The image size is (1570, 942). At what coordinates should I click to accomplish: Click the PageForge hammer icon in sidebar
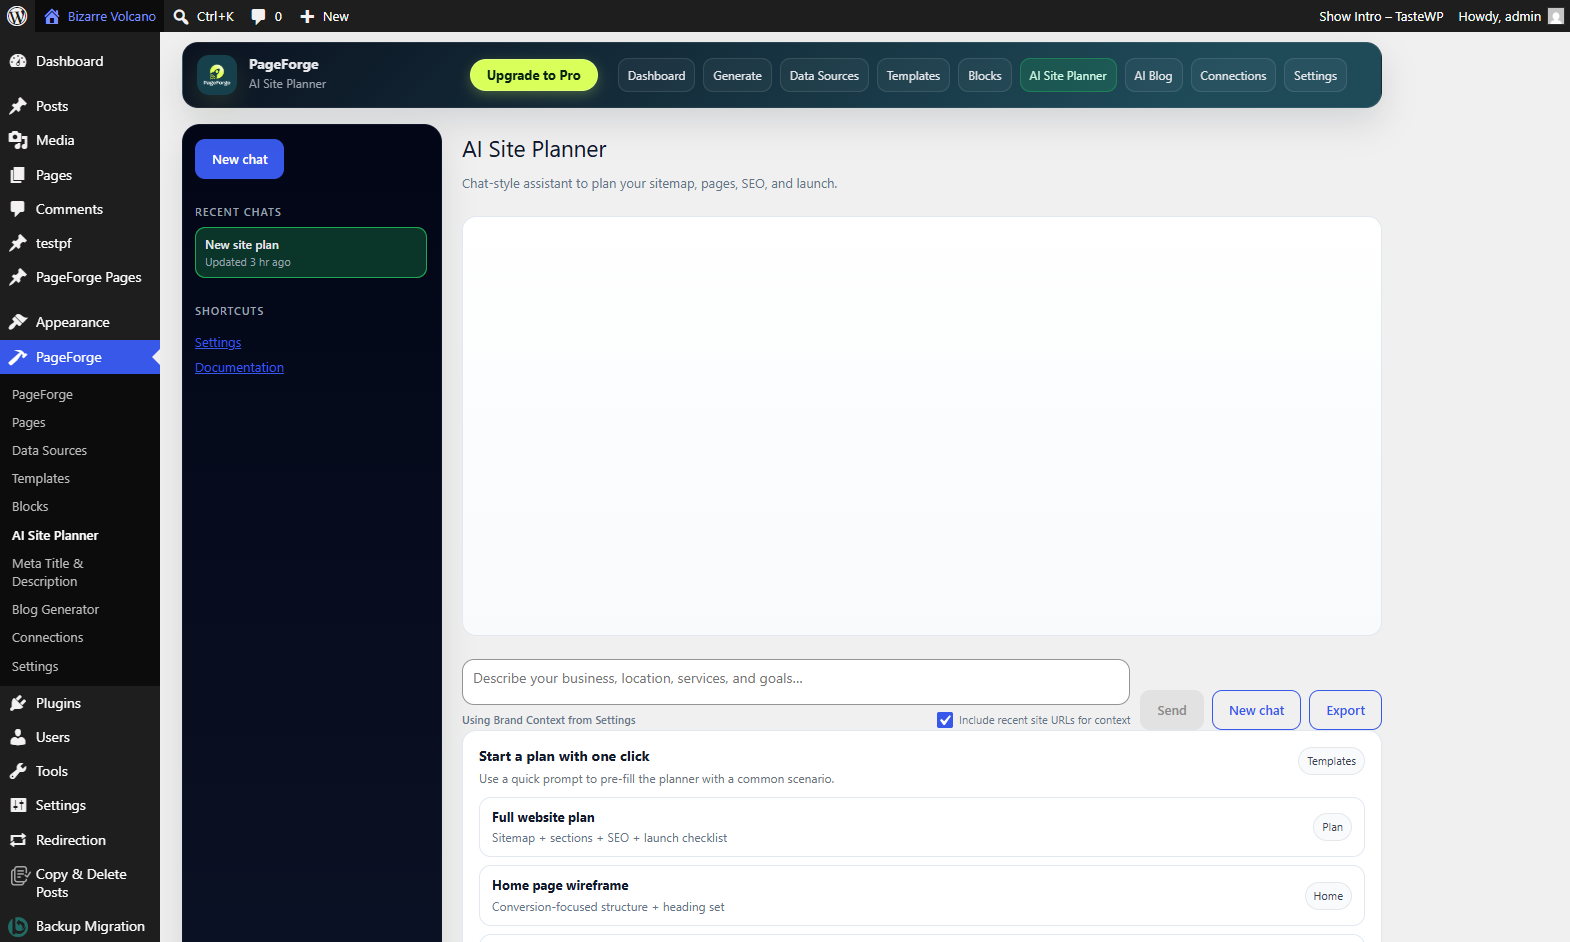[18, 357]
